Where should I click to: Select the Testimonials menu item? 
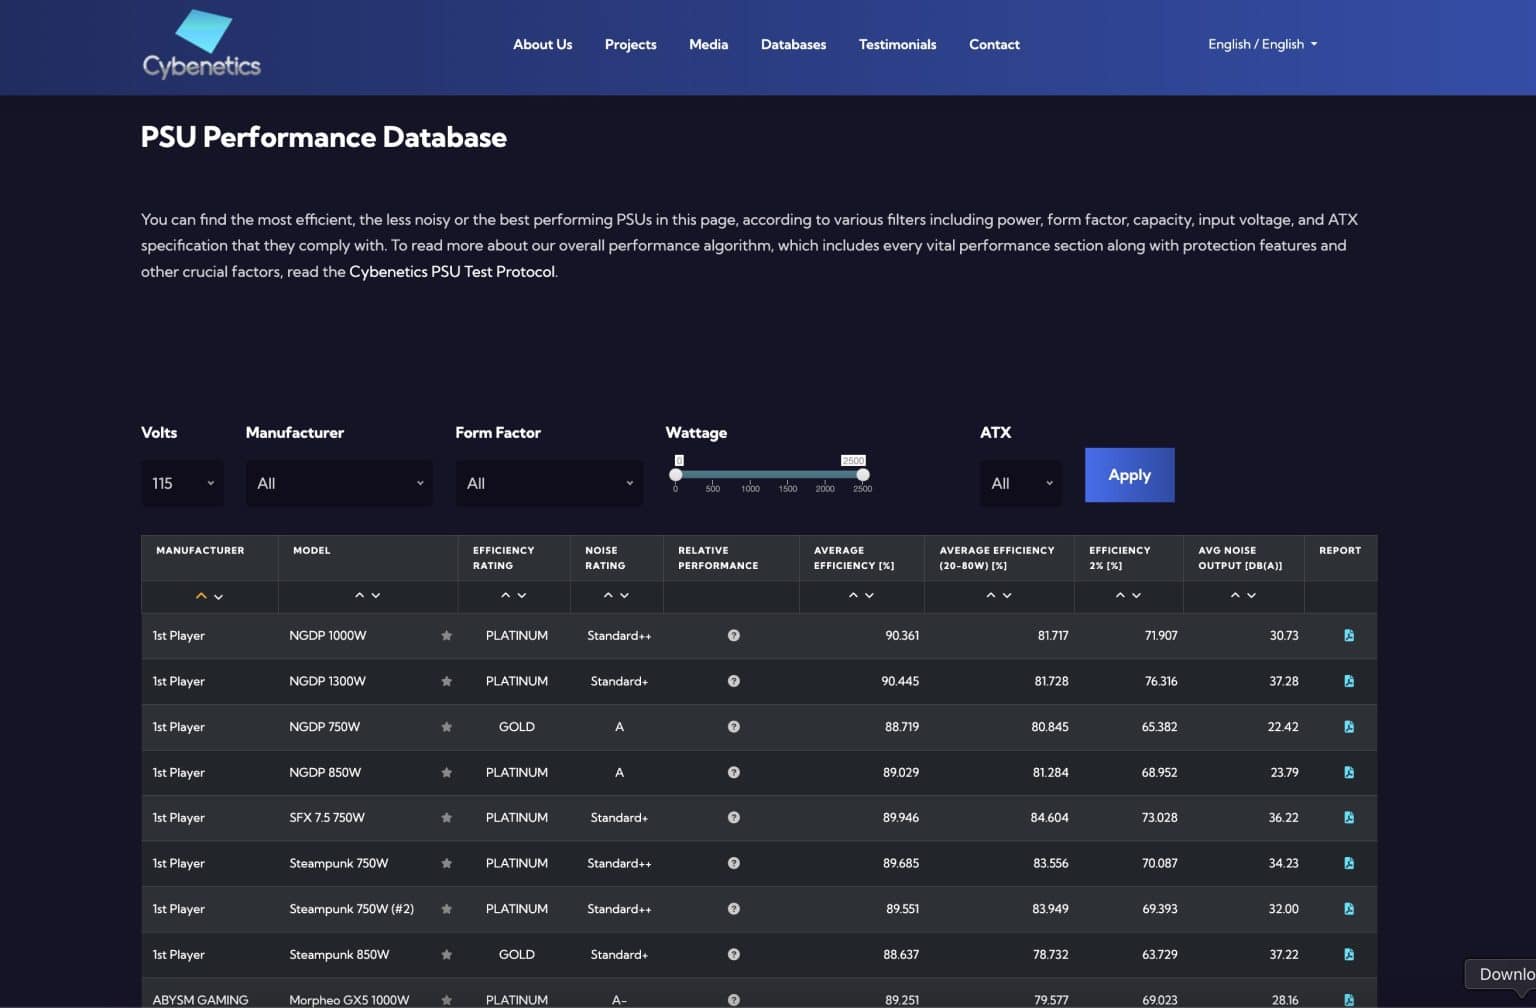(x=897, y=44)
